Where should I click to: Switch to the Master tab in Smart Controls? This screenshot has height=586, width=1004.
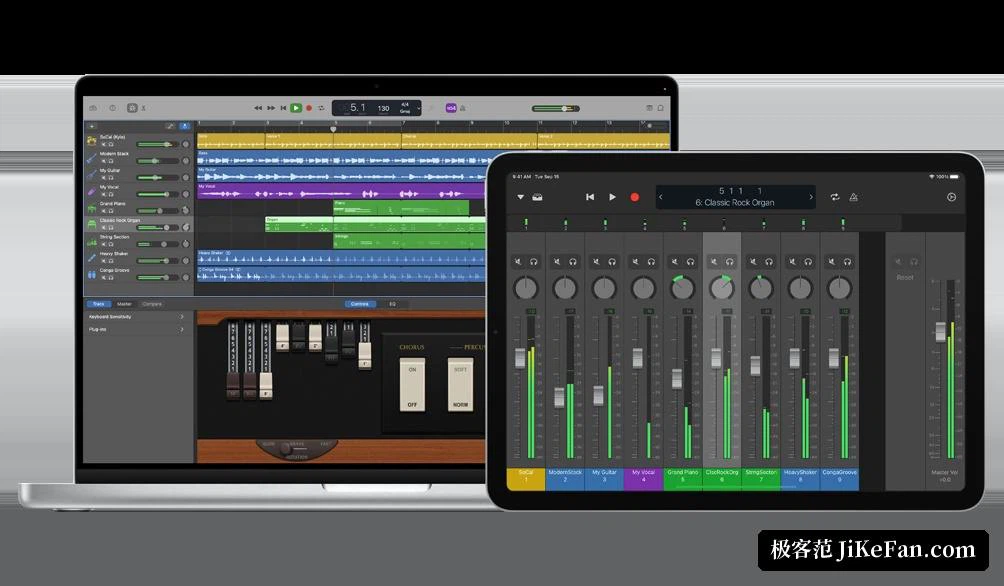click(124, 304)
